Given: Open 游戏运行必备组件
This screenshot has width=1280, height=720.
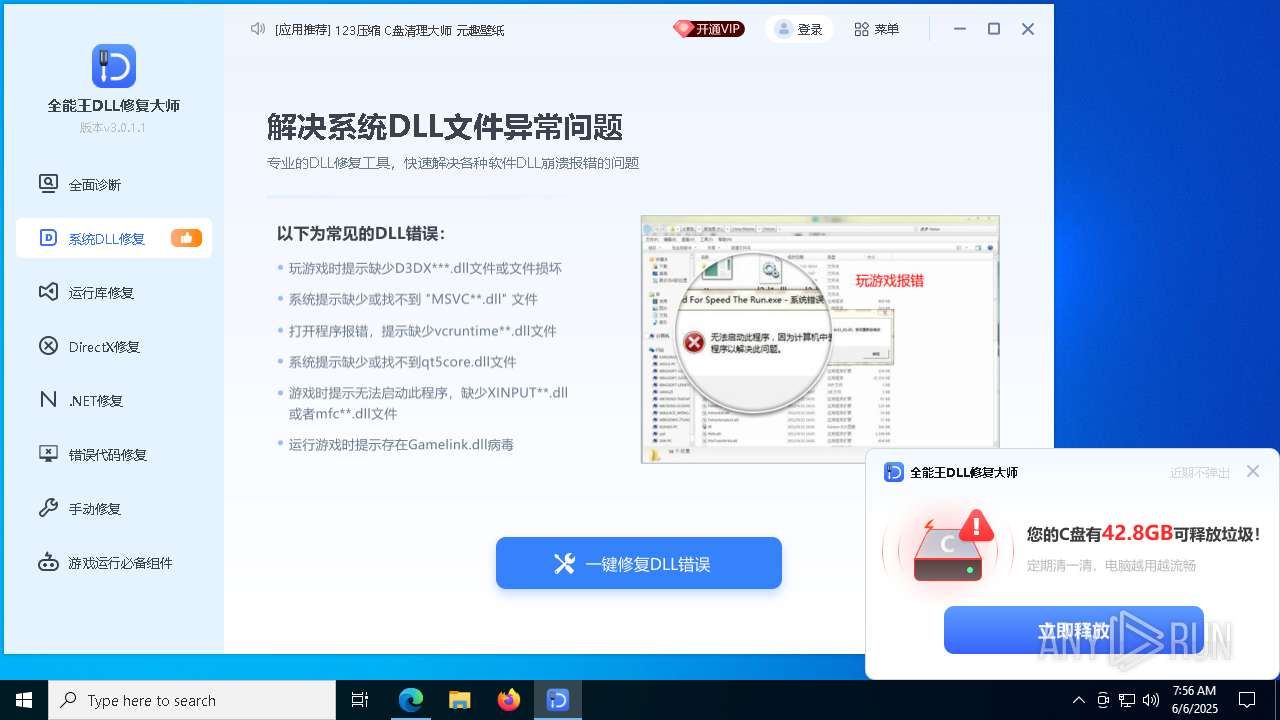Looking at the screenshot, I should [x=113, y=562].
